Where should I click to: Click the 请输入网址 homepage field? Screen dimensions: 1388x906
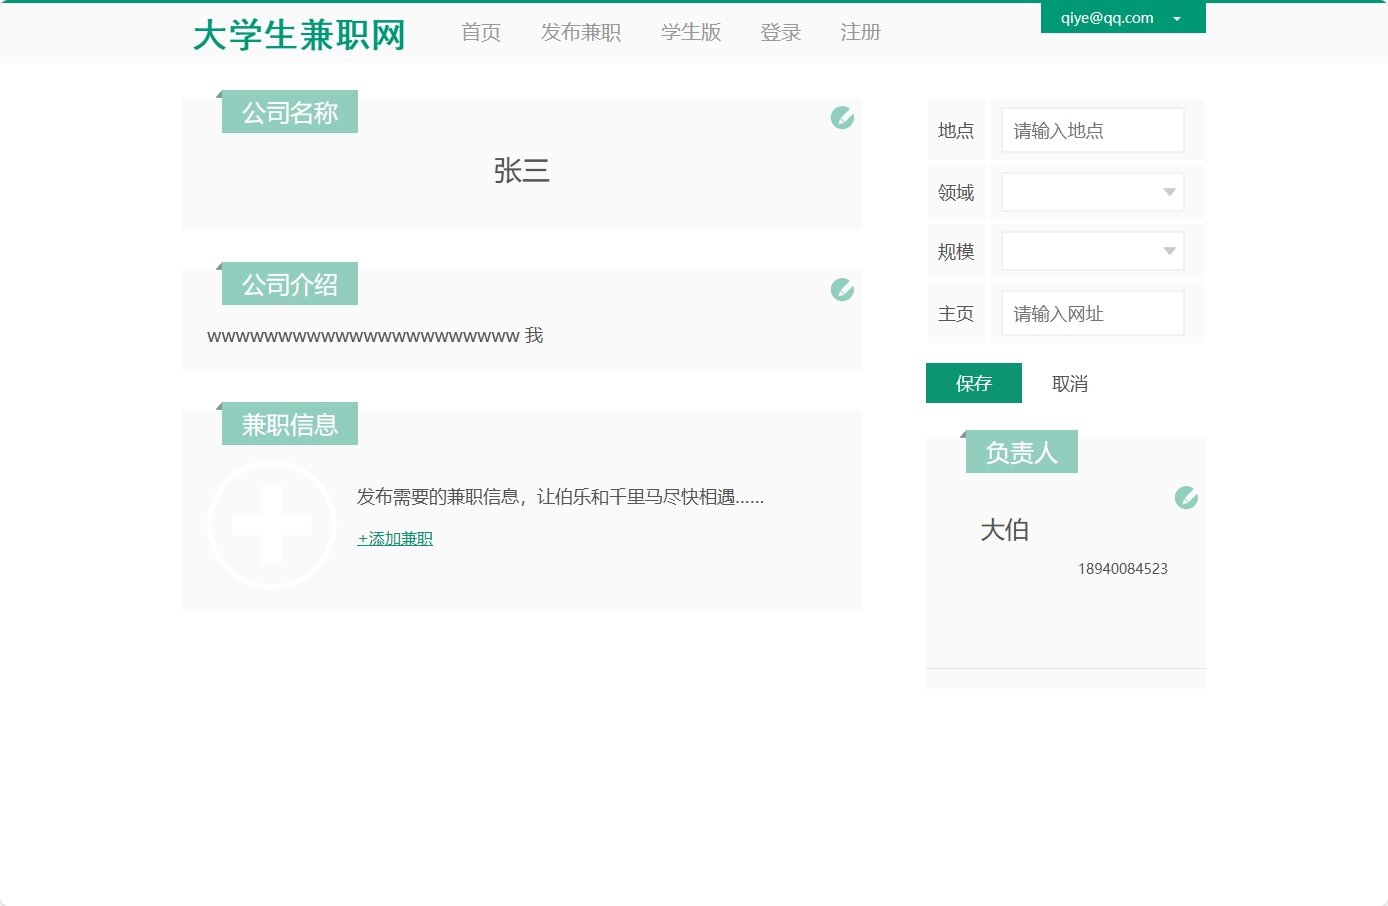1091,312
